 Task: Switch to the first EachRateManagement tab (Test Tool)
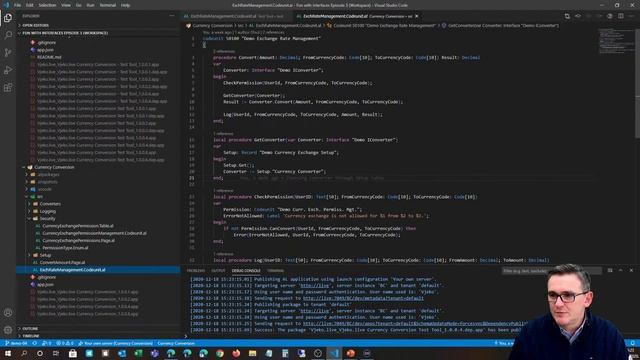click(237, 16)
